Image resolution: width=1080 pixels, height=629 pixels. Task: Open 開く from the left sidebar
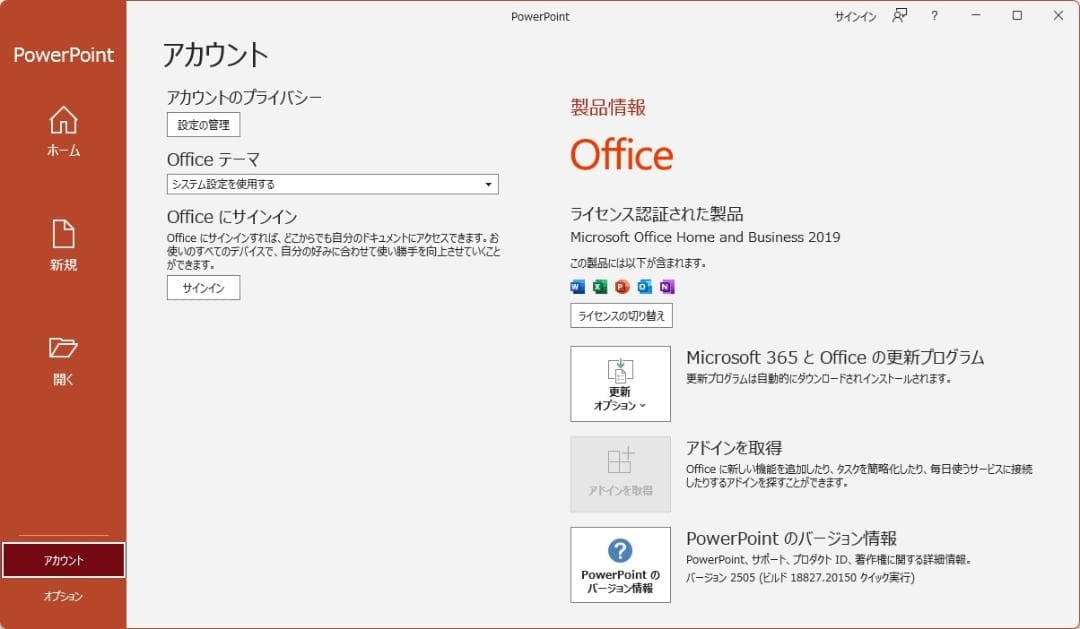tap(62, 360)
